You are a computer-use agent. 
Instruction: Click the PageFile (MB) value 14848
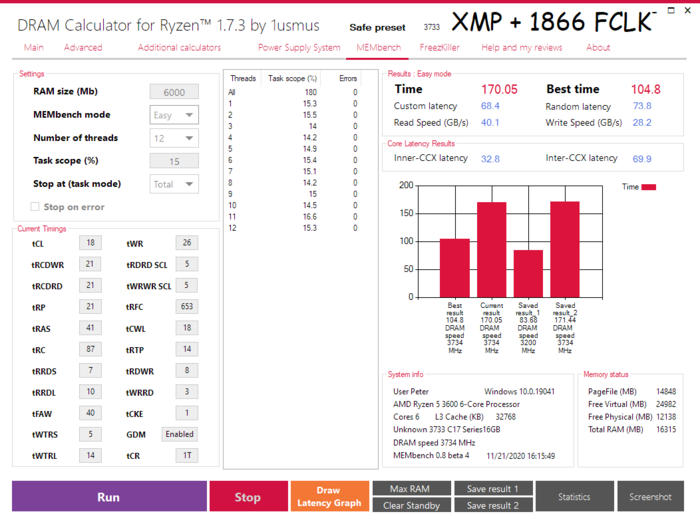[x=666, y=392]
